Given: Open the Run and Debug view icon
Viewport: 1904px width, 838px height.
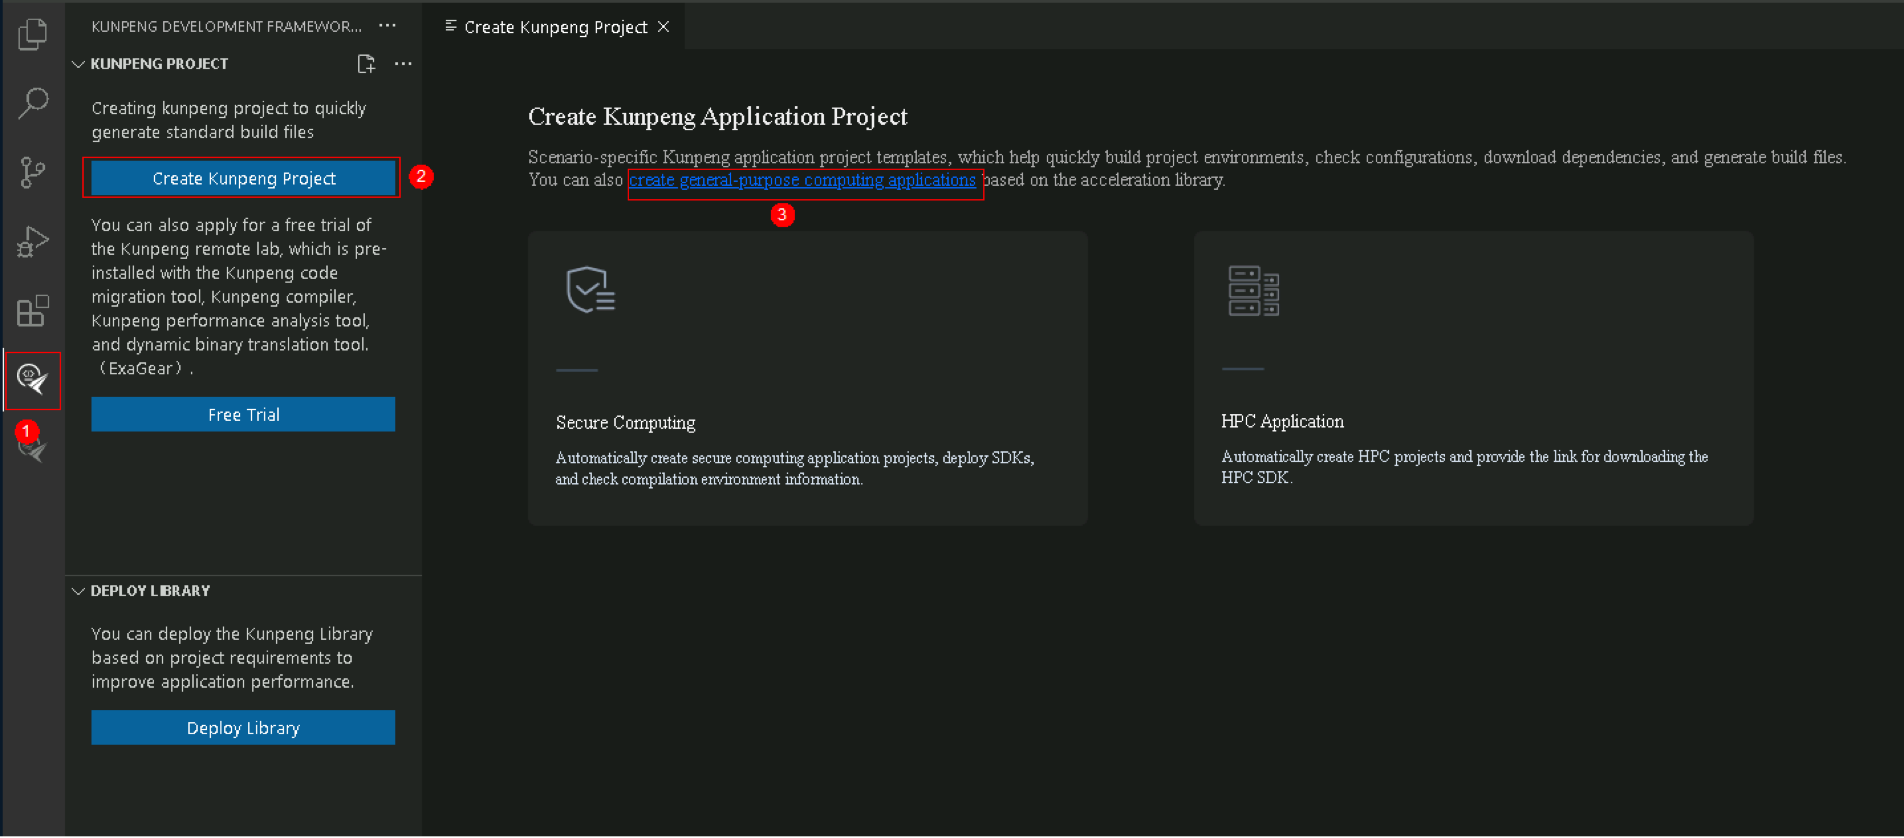Looking at the screenshot, I should click(33, 242).
